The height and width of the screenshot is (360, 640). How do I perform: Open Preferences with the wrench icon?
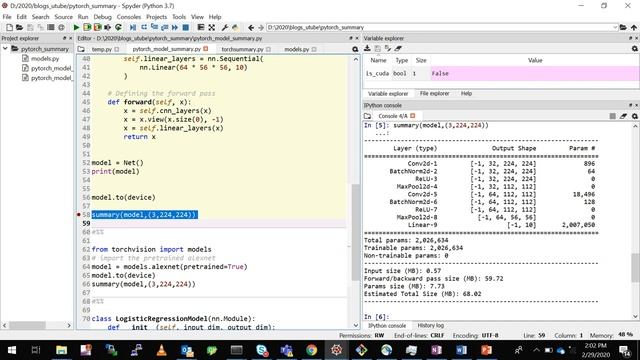point(224,27)
